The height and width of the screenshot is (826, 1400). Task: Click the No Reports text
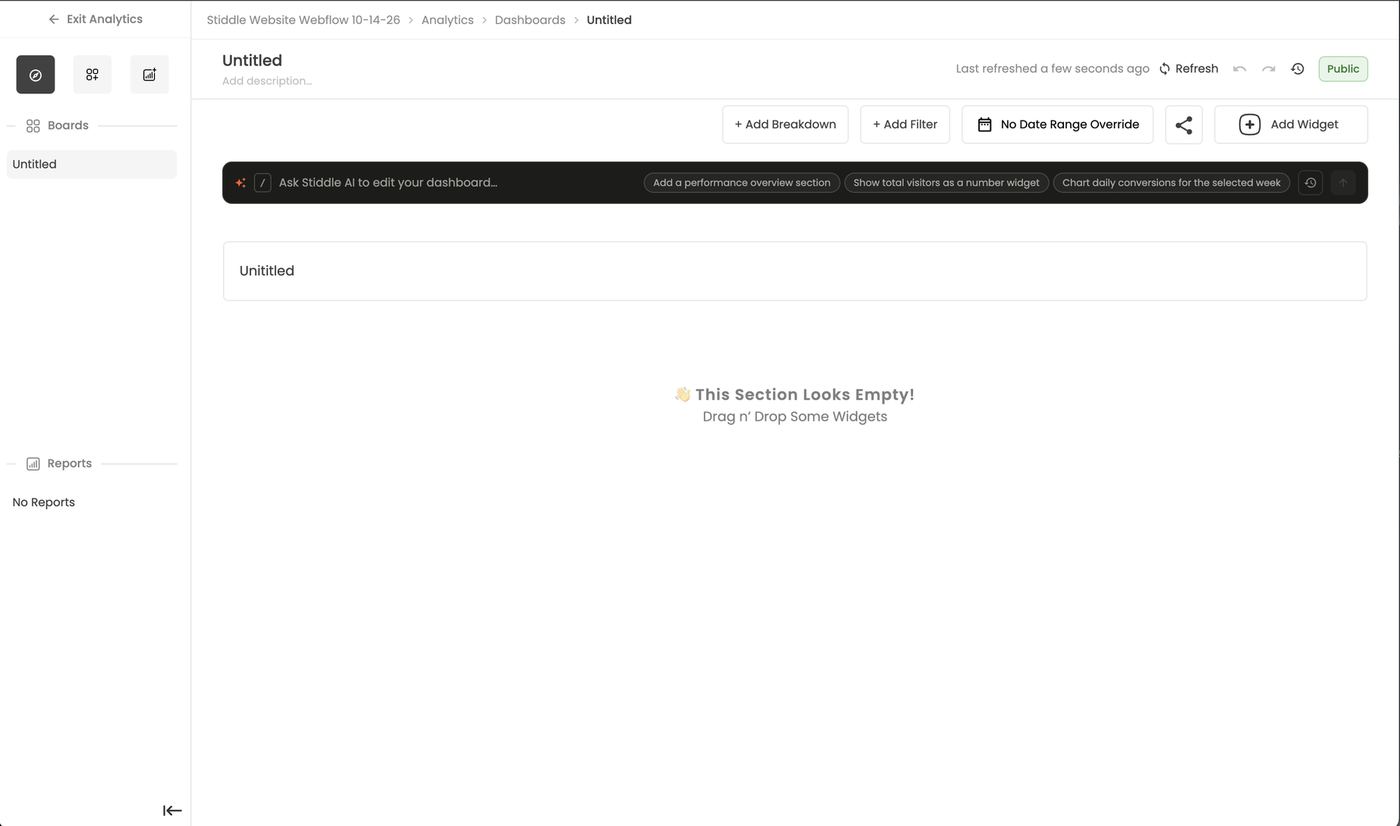(43, 502)
